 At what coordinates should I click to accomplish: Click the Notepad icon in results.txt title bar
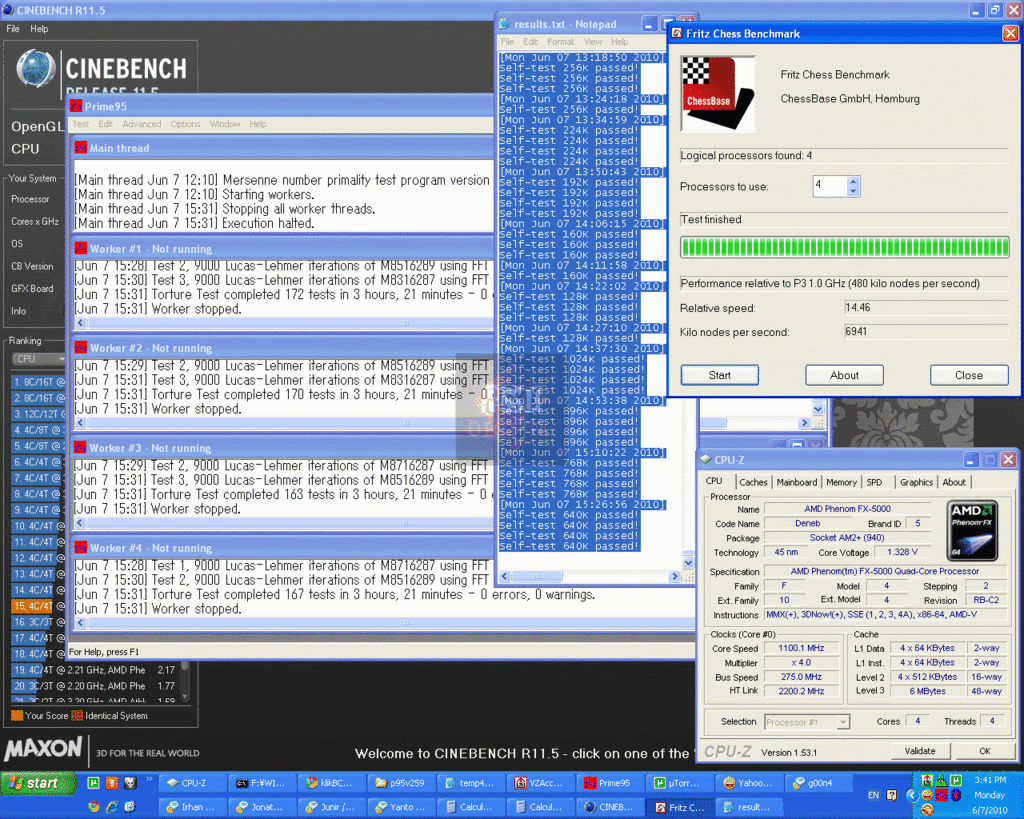click(505, 24)
